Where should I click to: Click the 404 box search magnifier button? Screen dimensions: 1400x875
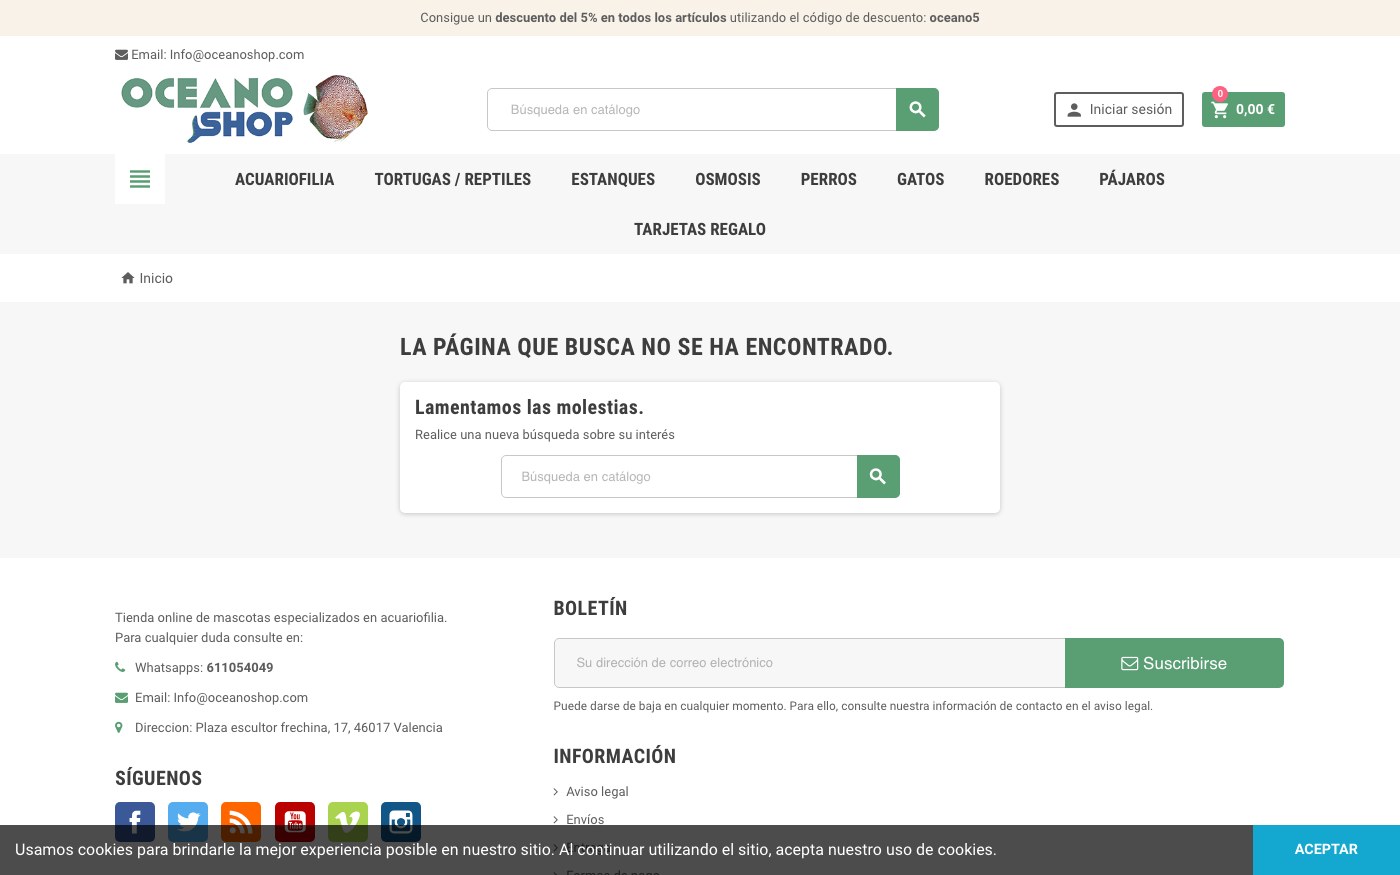[x=878, y=477]
